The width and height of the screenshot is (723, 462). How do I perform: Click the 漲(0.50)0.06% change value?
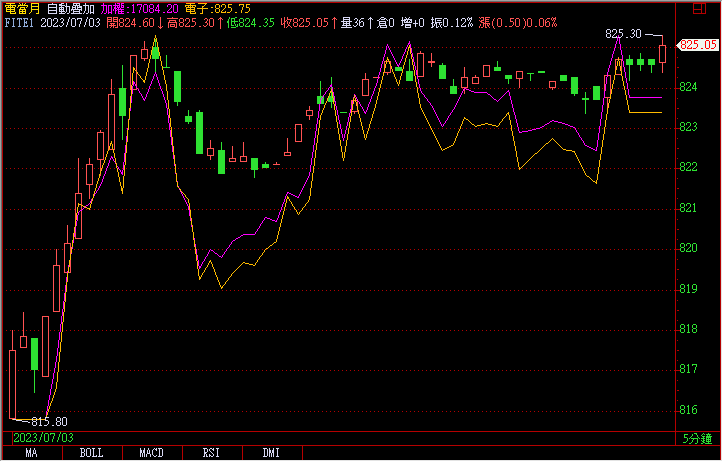pyautogui.click(x=518, y=23)
